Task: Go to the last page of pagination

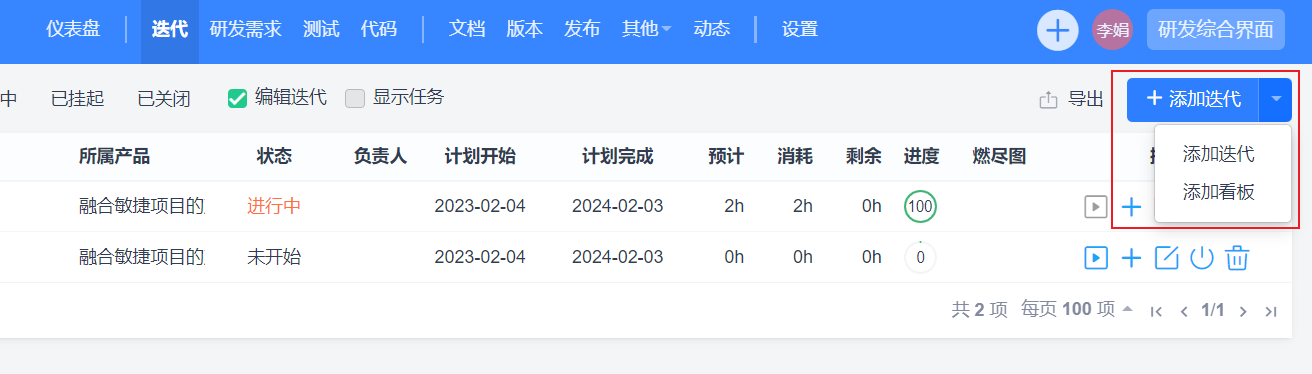Action: 1271,311
